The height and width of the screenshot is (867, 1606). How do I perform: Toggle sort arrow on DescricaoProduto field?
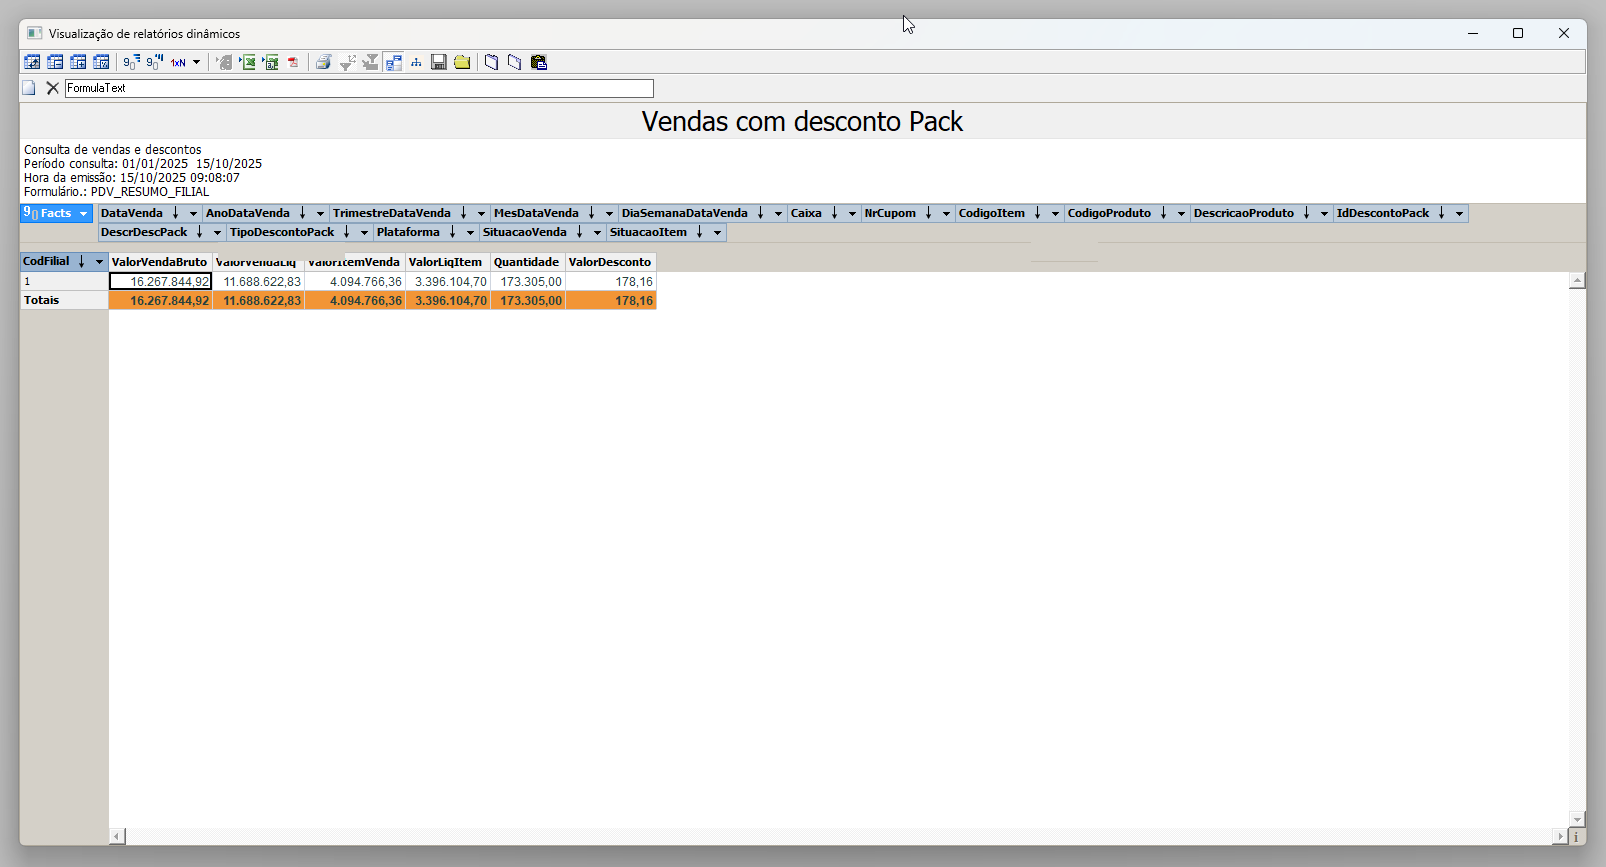click(x=1307, y=213)
